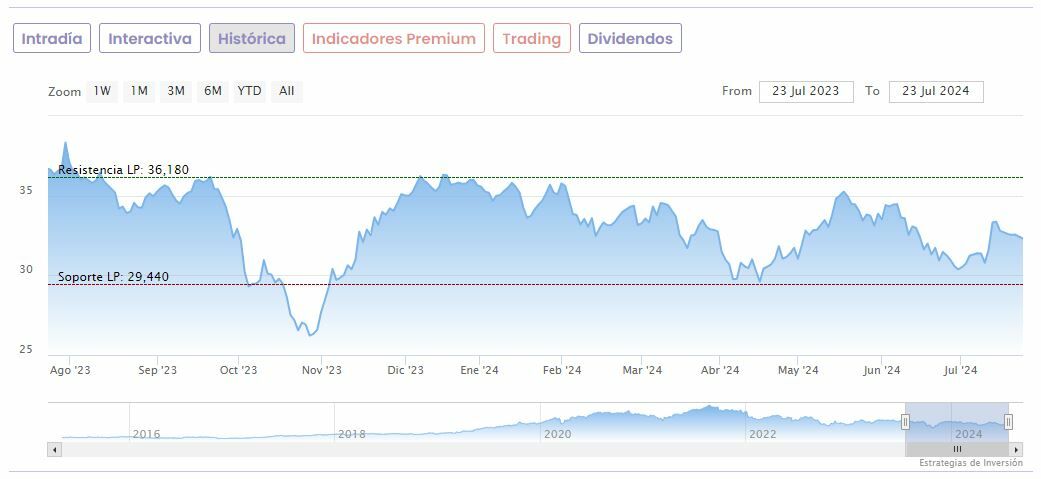Set zoom range to 1M

tap(139, 91)
